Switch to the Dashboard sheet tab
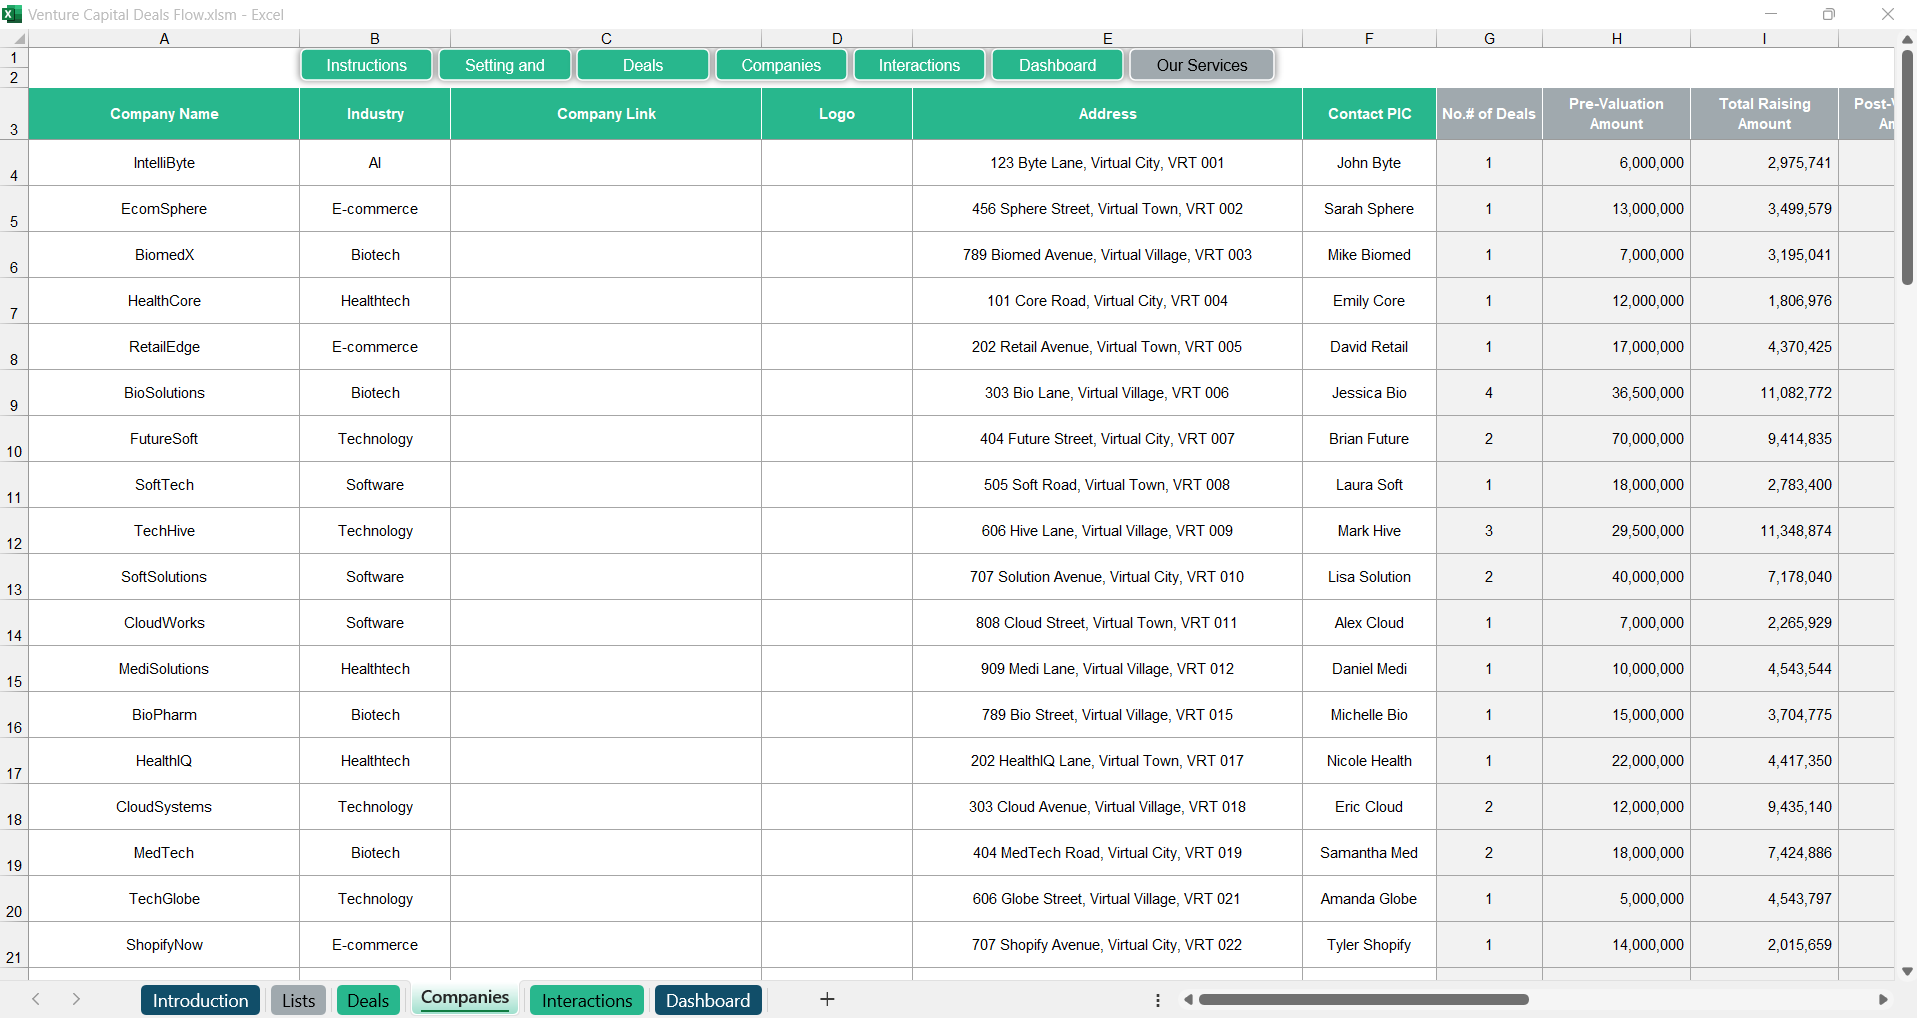 point(707,999)
